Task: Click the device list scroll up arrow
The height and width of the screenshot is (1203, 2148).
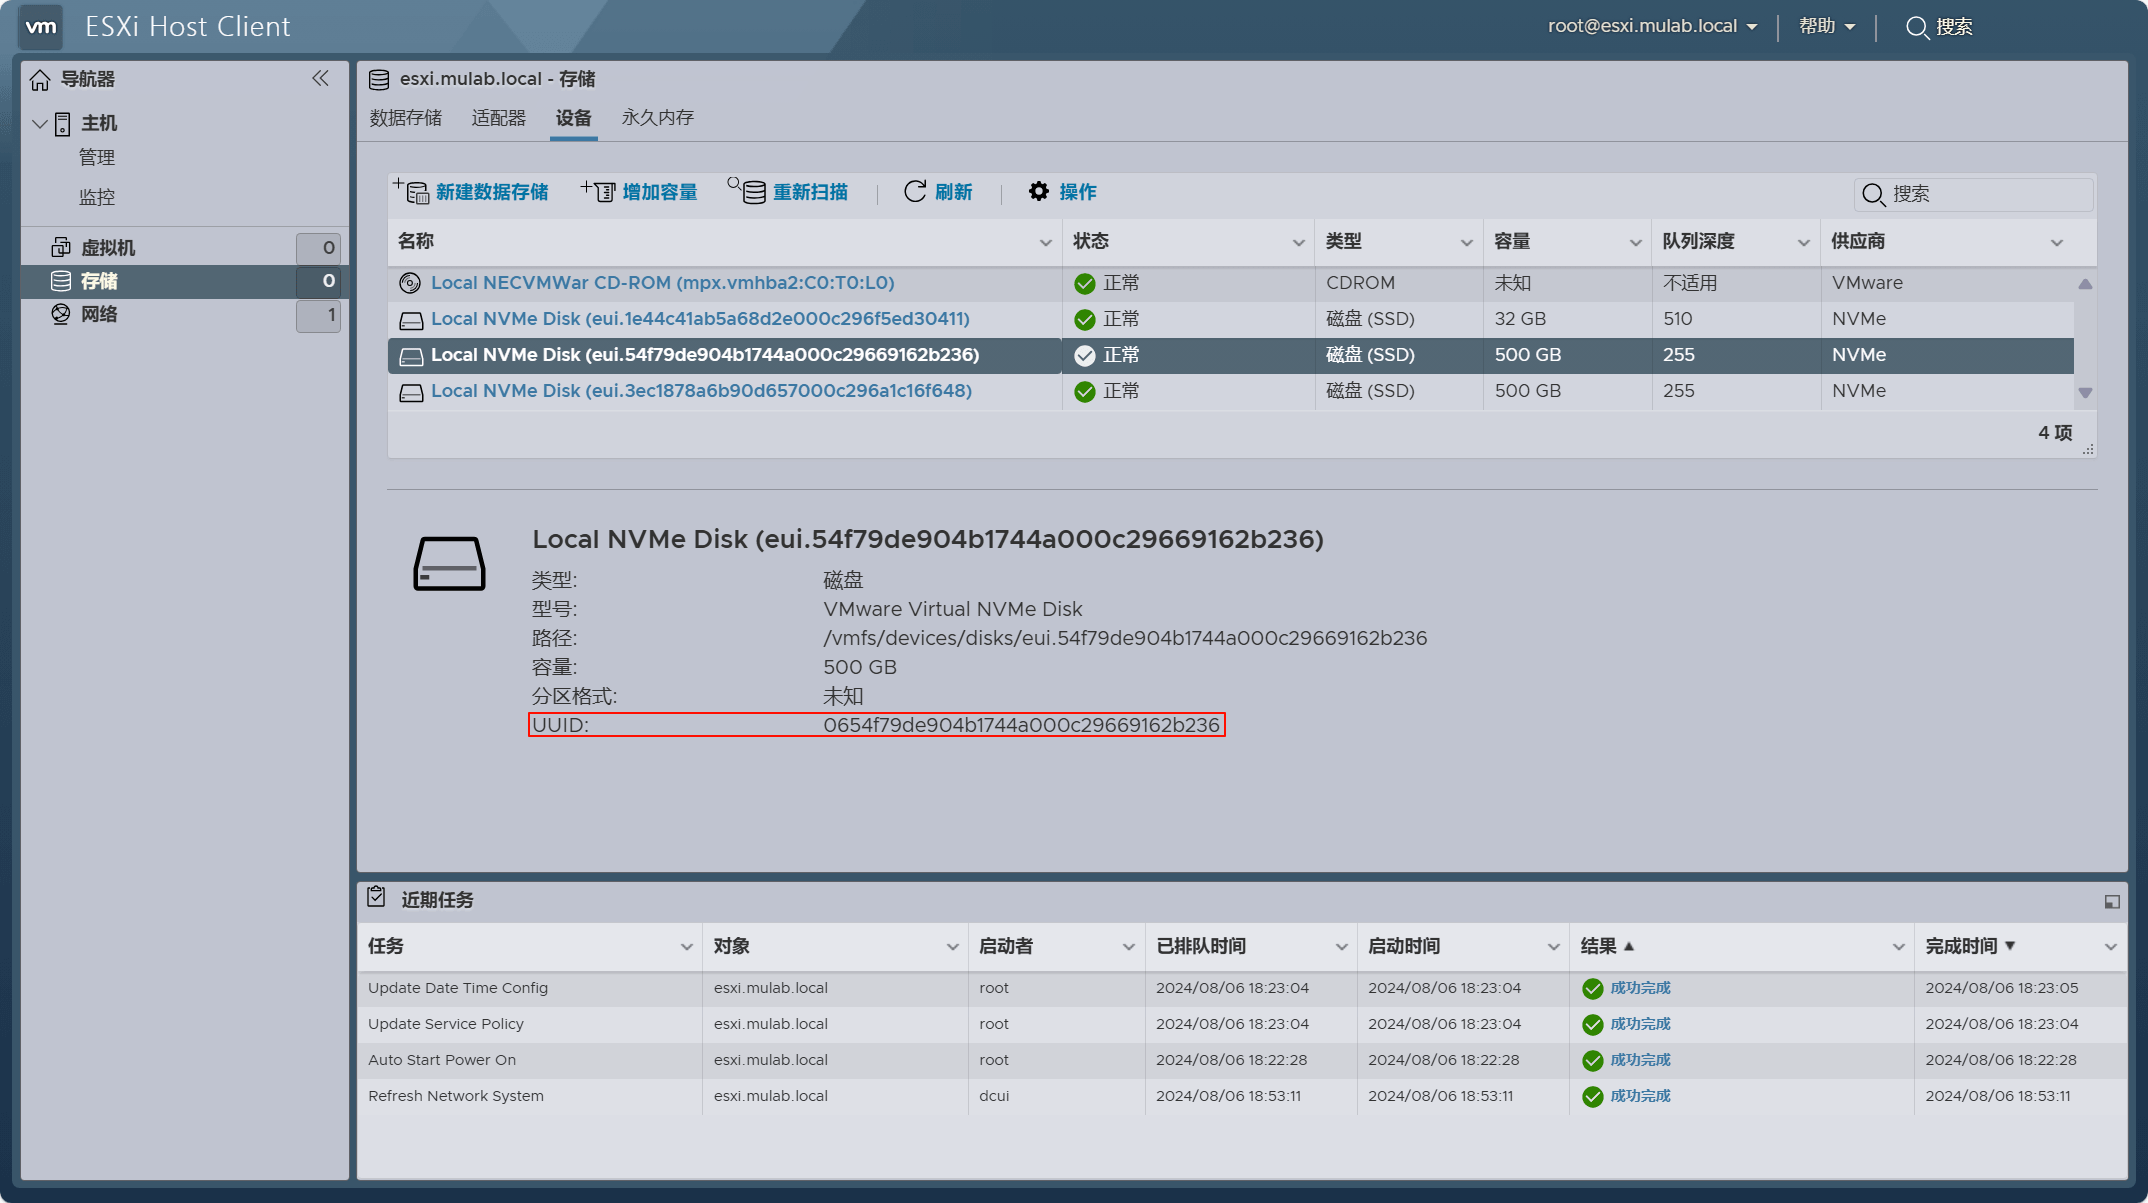Action: 2085,284
